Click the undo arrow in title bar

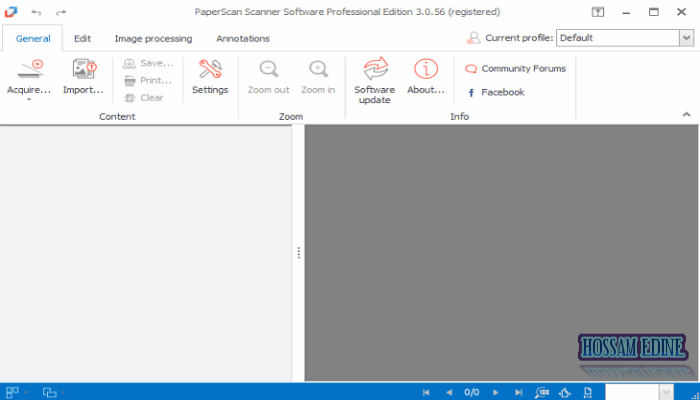(x=36, y=12)
